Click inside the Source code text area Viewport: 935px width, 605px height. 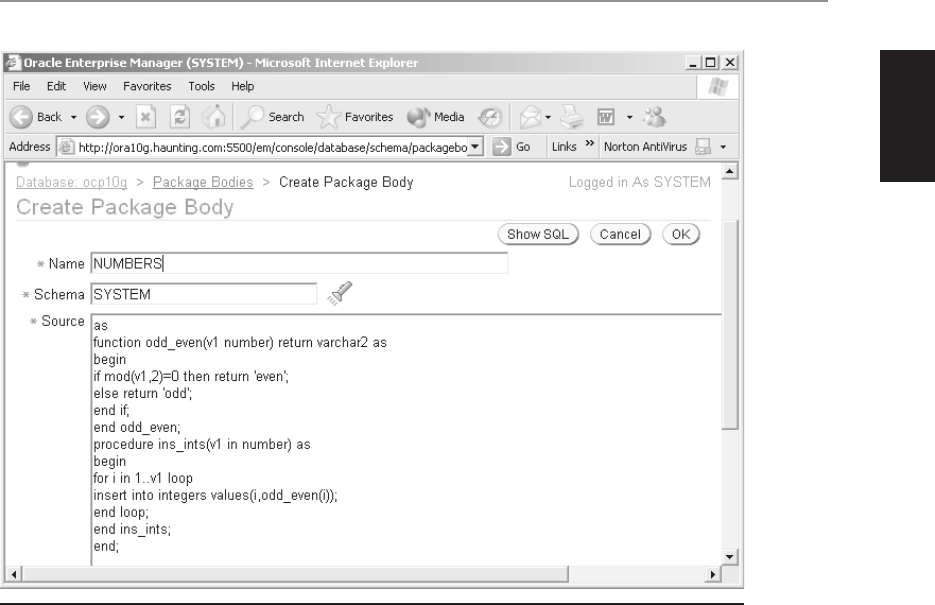click(x=406, y=439)
